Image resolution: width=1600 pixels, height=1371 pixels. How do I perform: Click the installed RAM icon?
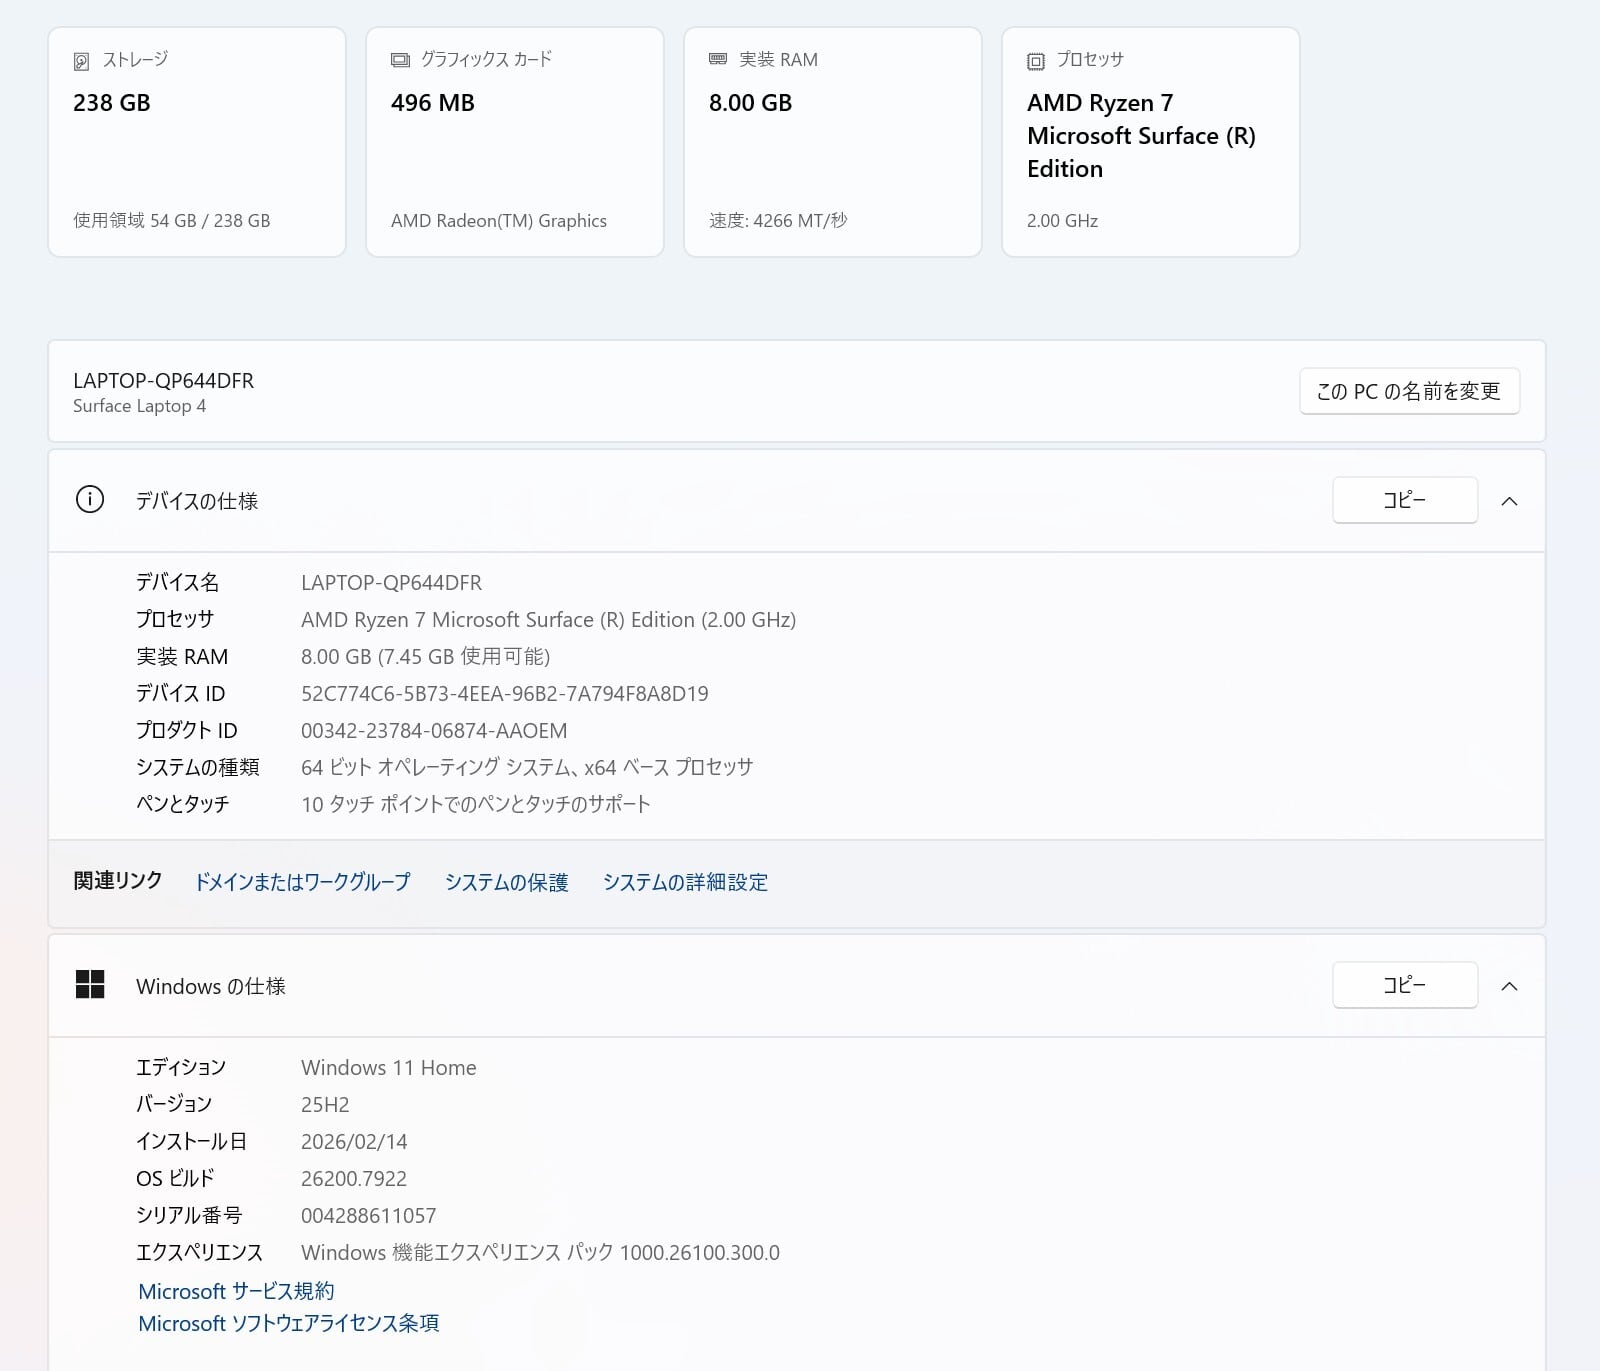coord(718,60)
